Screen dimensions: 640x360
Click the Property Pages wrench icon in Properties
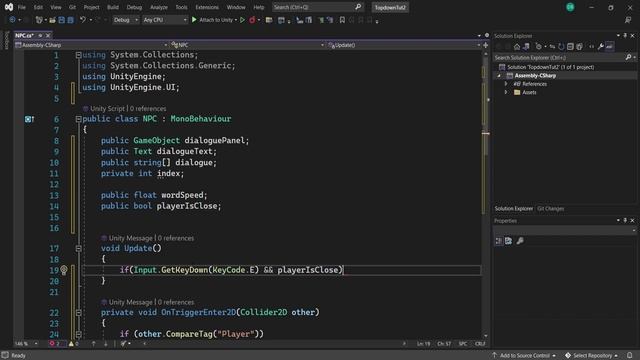coord(520,241)
